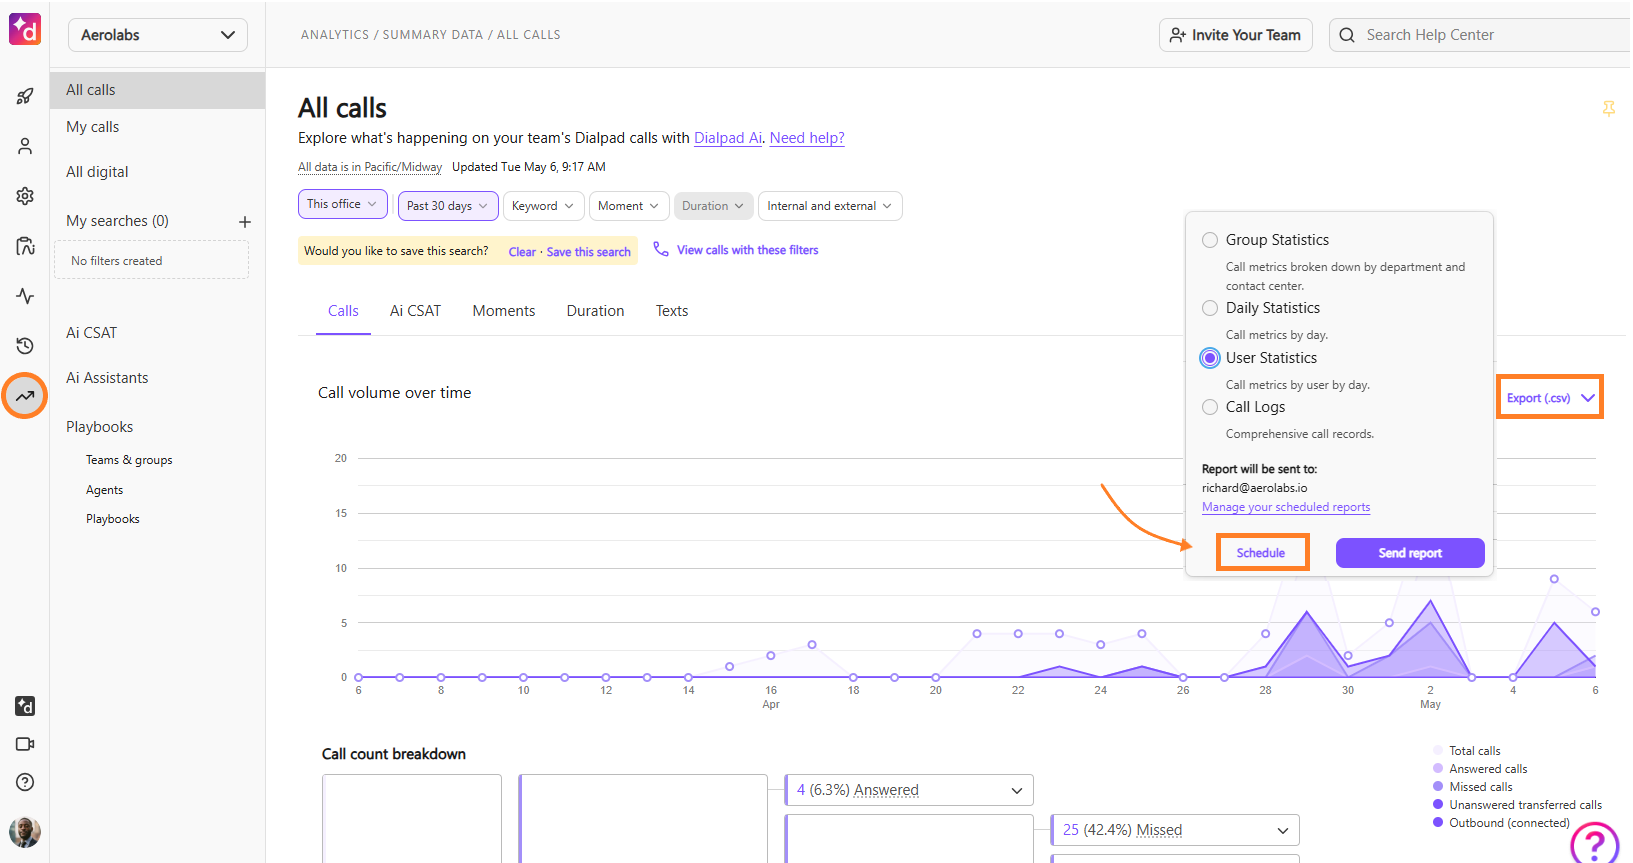The height and width of the screenshot is (863, 1633).
Task: Open the This office filter dropdown
Action: coord(342,204)
